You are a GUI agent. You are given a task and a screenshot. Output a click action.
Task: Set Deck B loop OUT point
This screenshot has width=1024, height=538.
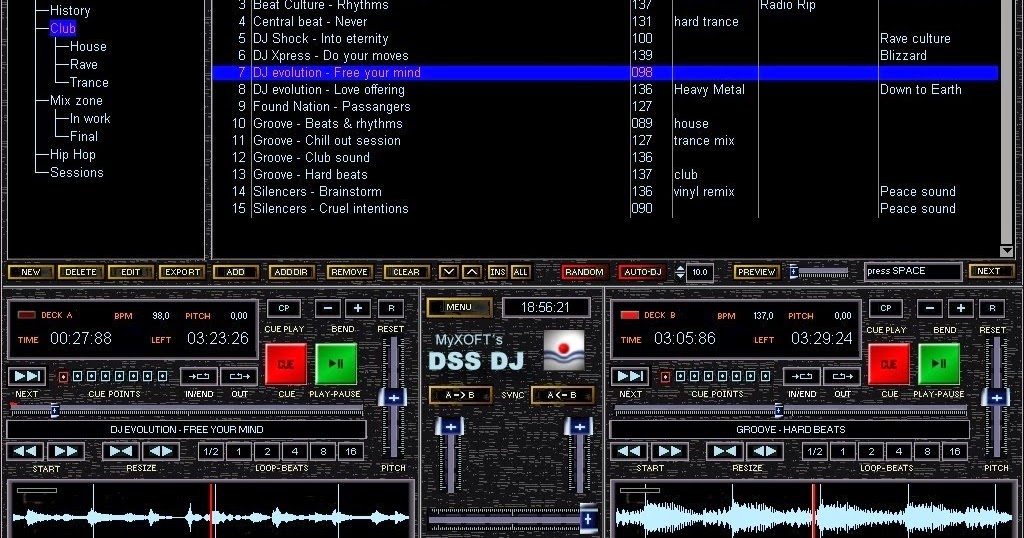(842, 376)
